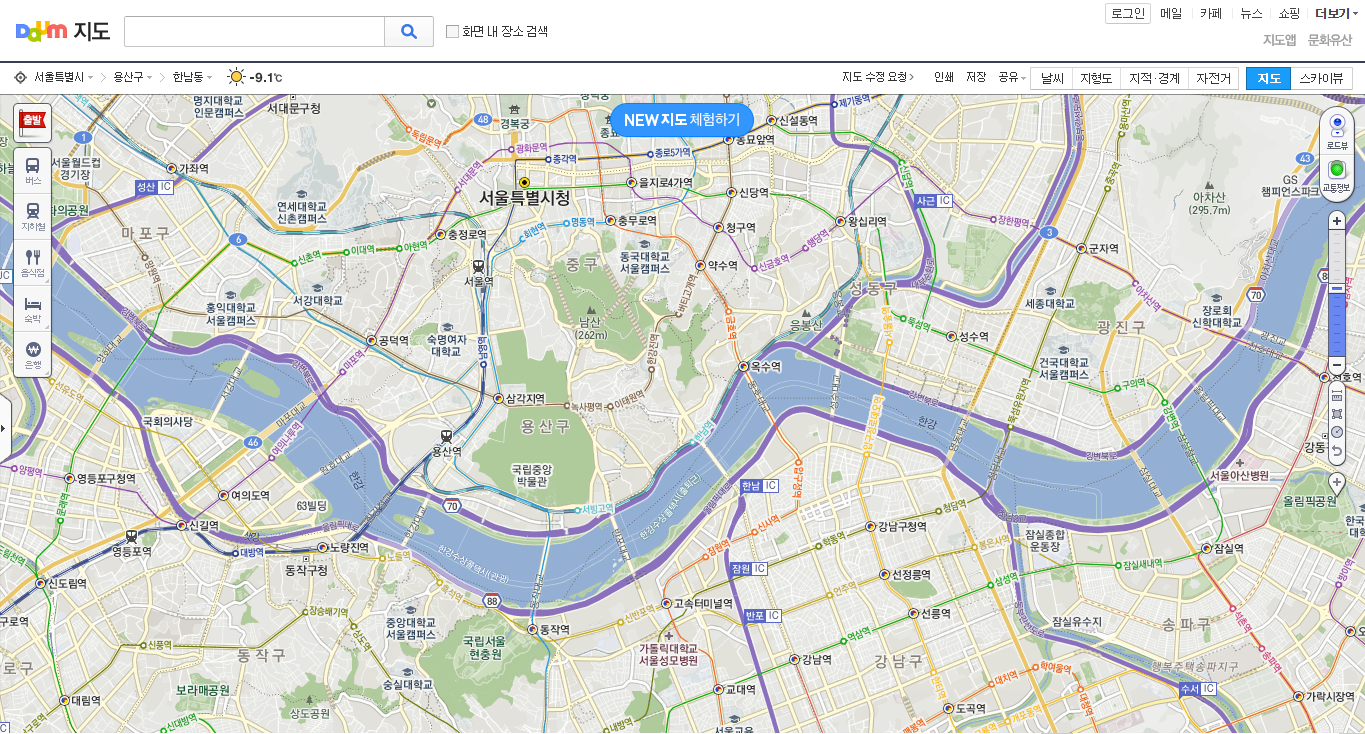Toggle the 자전거 bicycle map overlay

click(x=1213, y=77)
